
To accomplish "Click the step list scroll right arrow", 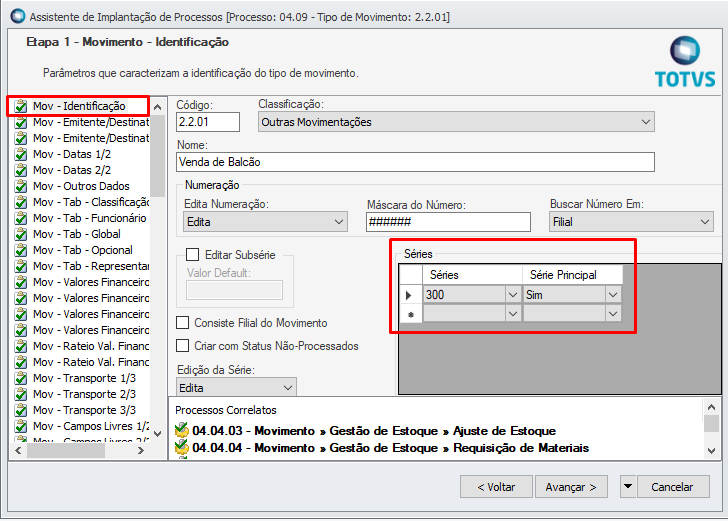I will click(x=141, y=450).
